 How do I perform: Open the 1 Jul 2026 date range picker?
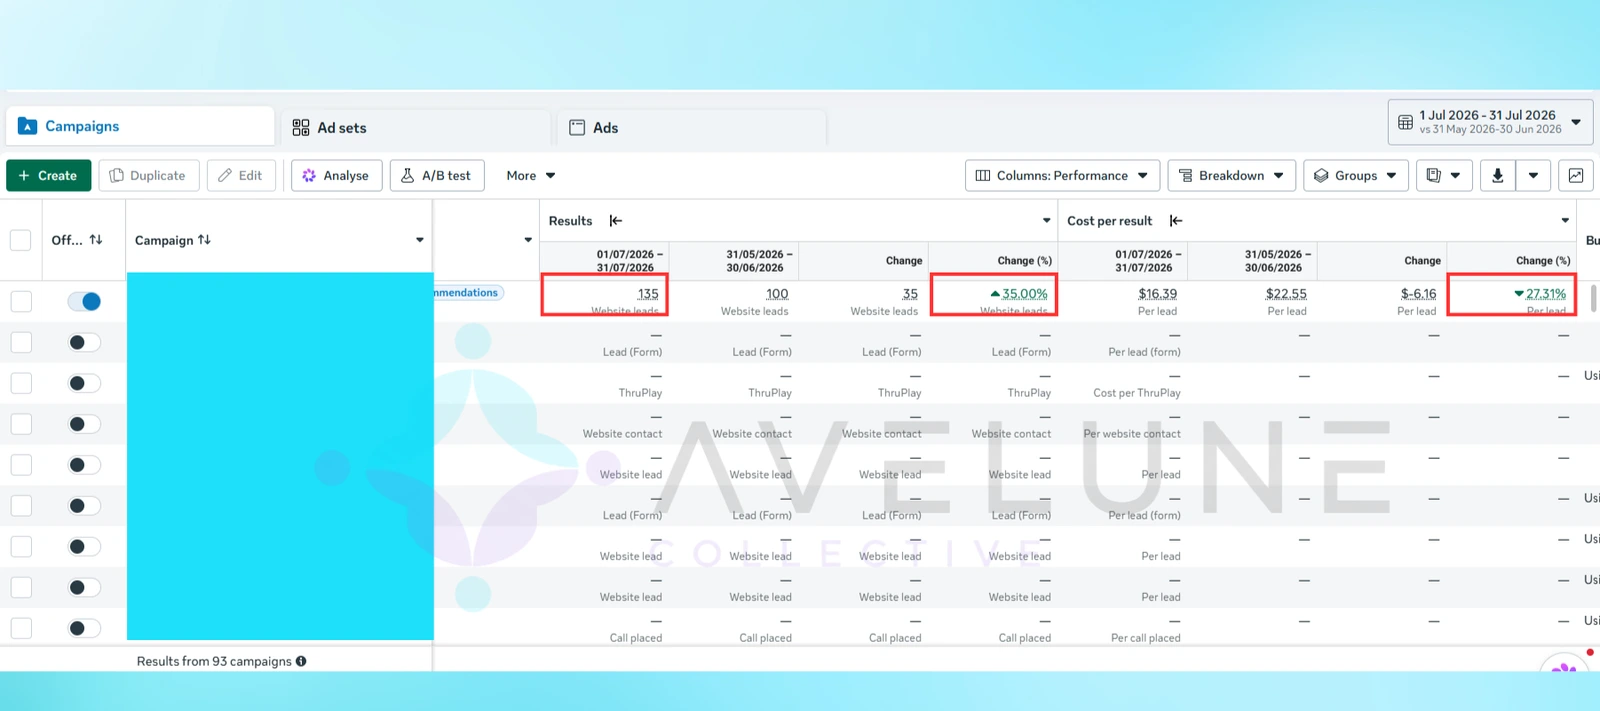click(x=1490, y=122)
